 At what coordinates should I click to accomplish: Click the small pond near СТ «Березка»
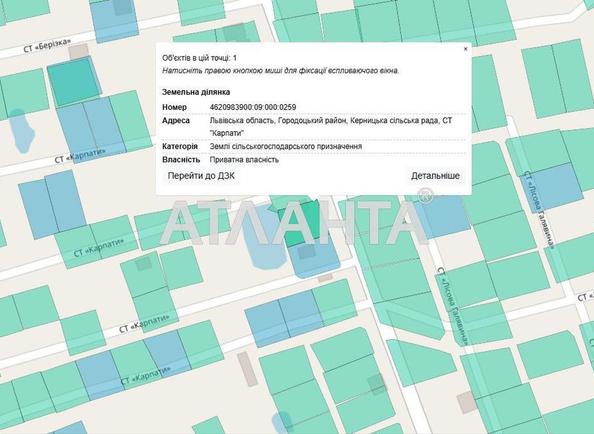[x=21, y=130]
